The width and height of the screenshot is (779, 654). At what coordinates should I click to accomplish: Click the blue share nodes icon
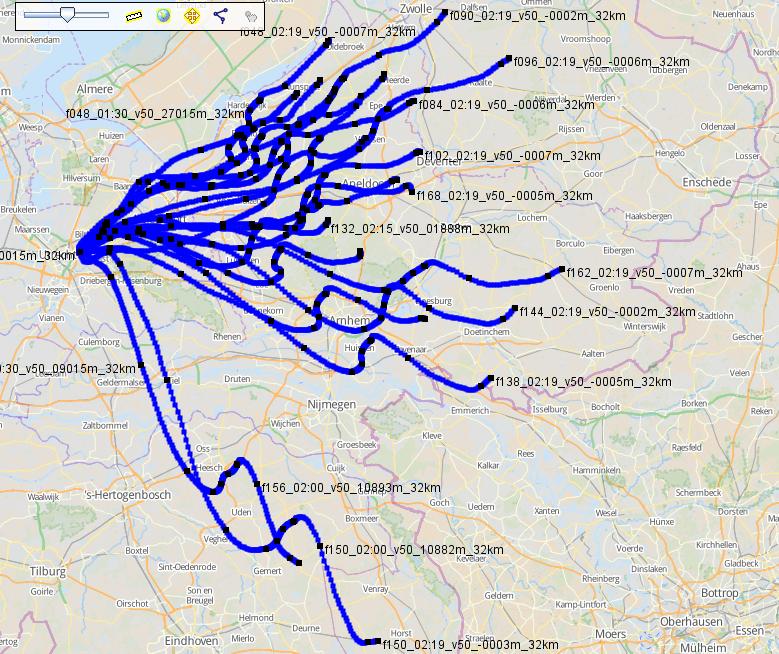coord(221,16)
